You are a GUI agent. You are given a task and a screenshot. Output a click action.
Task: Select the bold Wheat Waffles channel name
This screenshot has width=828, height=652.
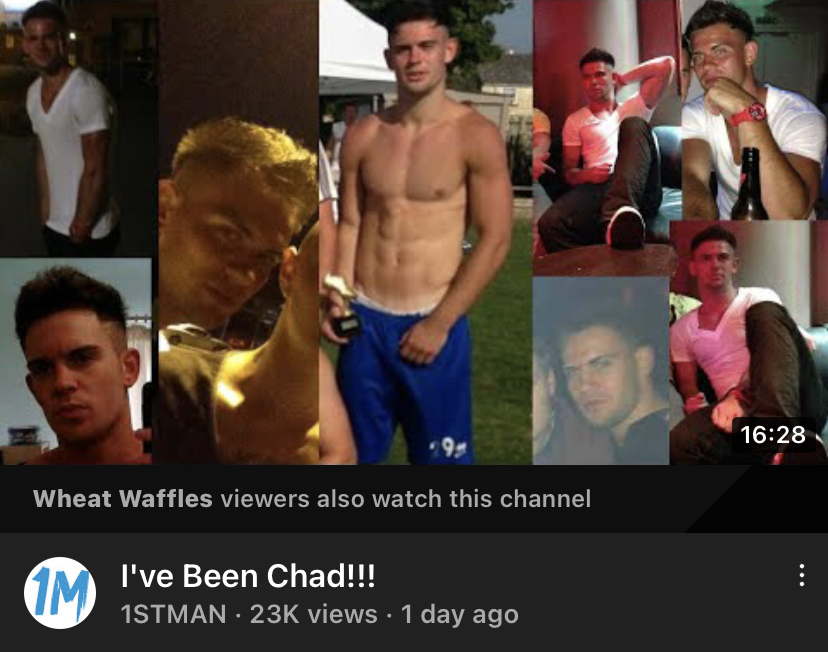click(x=123, y=498)
